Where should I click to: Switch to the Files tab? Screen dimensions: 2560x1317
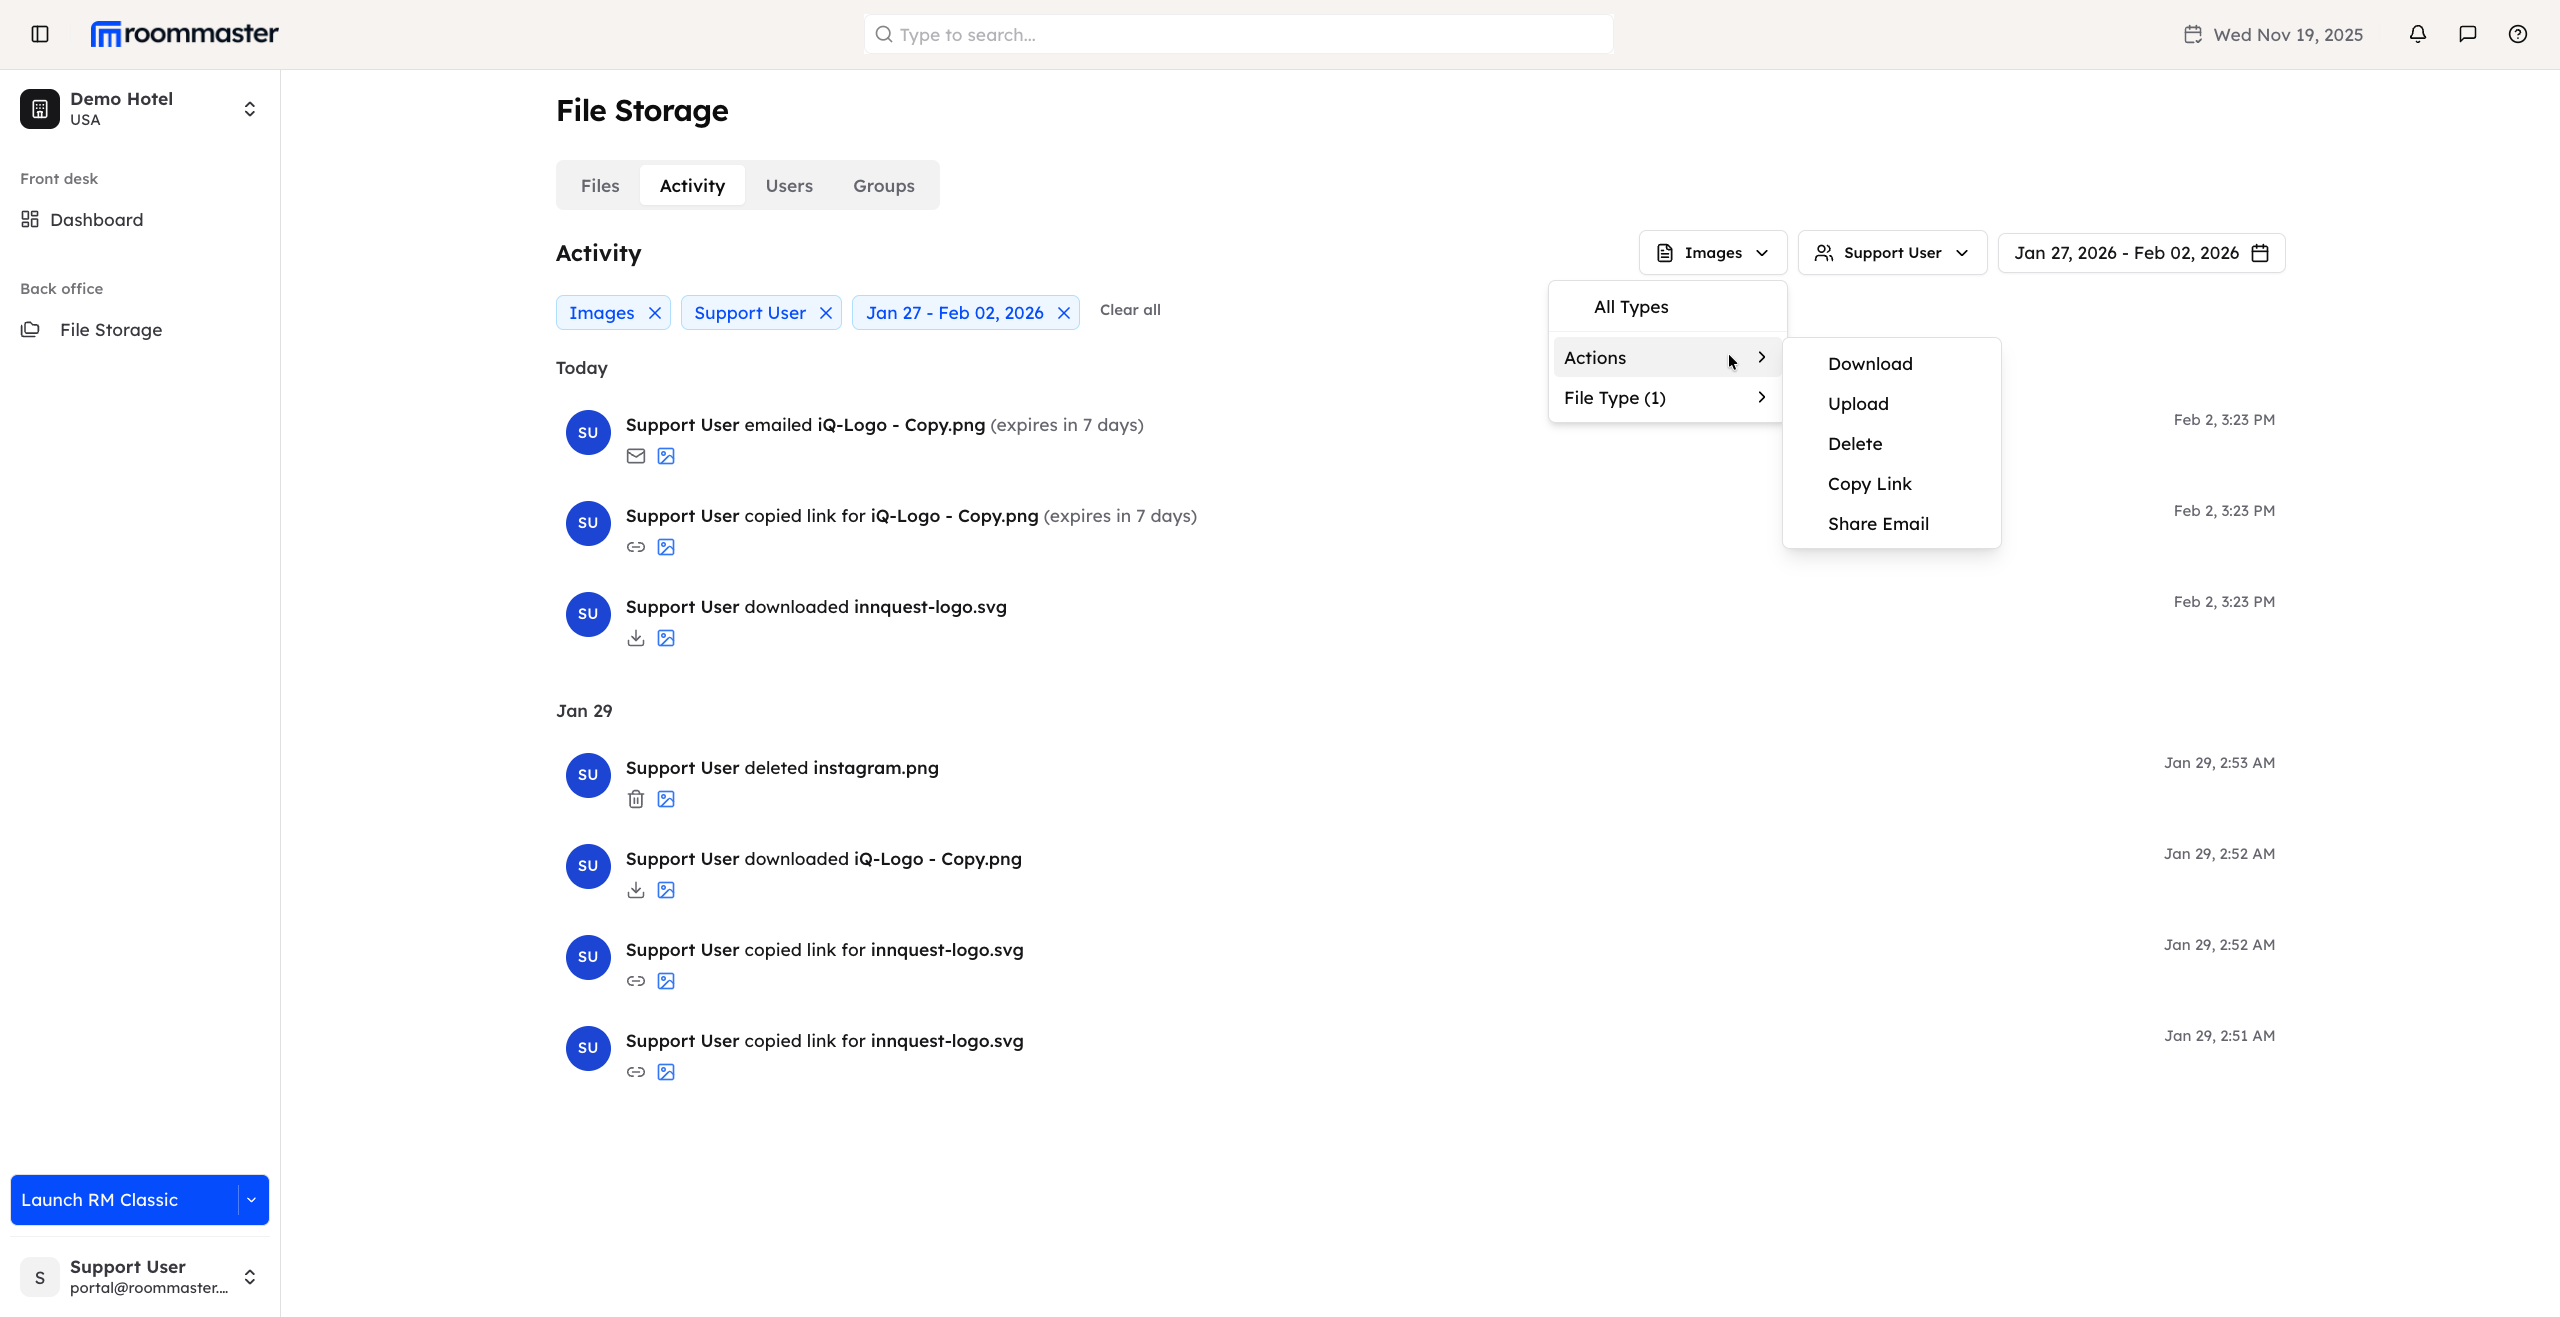599,185
